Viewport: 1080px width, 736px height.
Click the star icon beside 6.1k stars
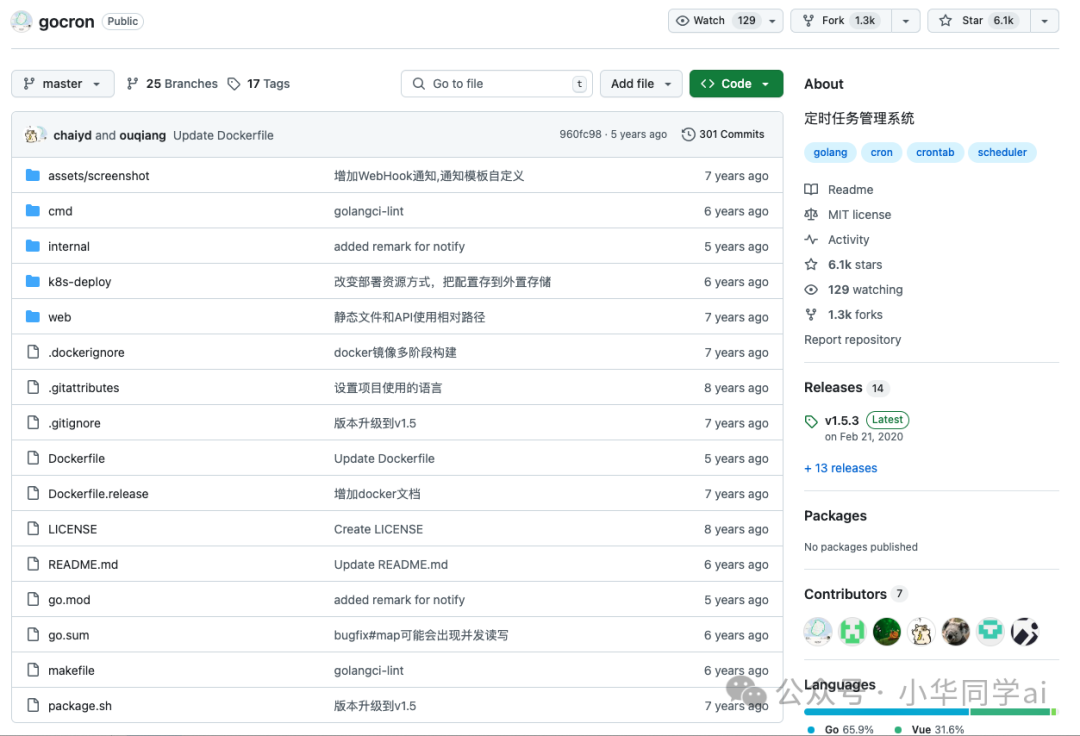click(811, 264)
